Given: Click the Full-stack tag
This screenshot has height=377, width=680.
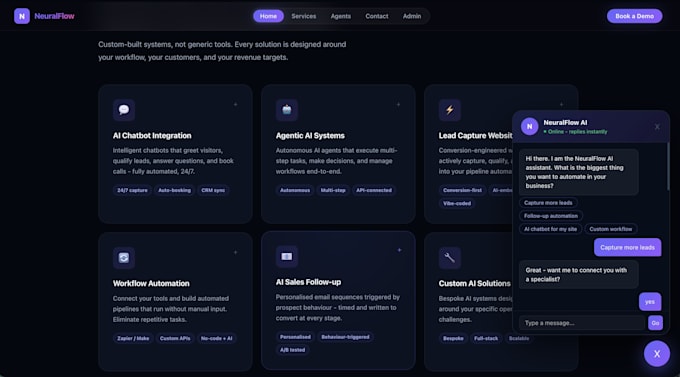Looking at the screenshot, I should click(x=486, y=338).
